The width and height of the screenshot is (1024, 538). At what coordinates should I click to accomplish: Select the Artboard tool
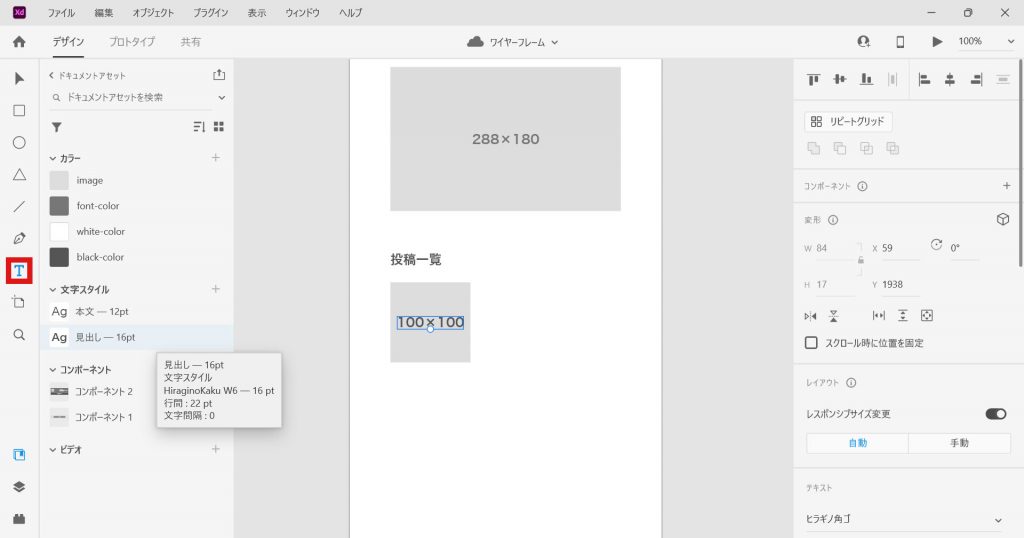(x=19, y=302)
